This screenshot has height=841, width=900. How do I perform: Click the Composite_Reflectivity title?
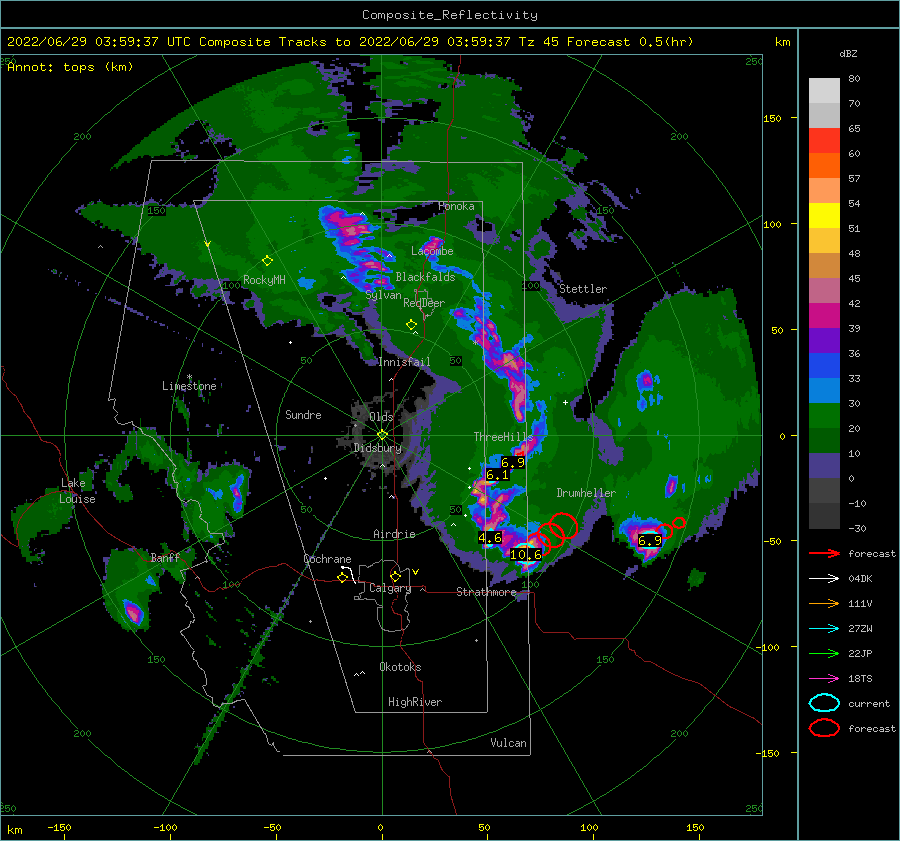(450, 15)
